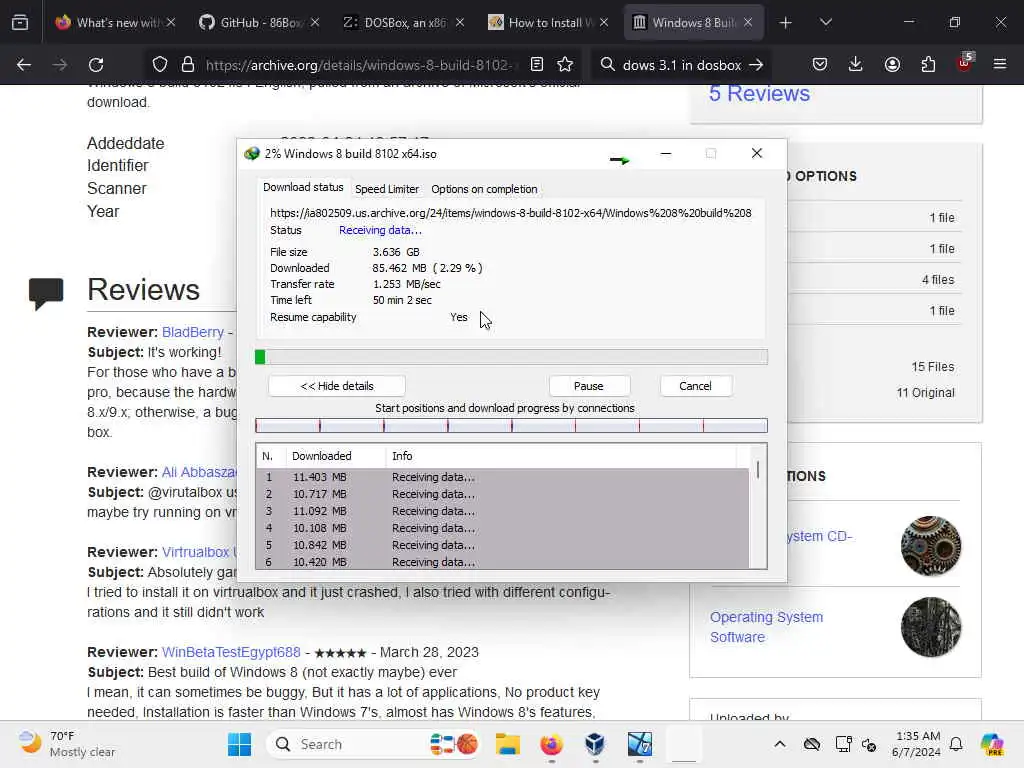This screenshot has width=1024, height=768.
Task: Expand the list all tabs dropdown arrow
Action: [x=826, y=23]
